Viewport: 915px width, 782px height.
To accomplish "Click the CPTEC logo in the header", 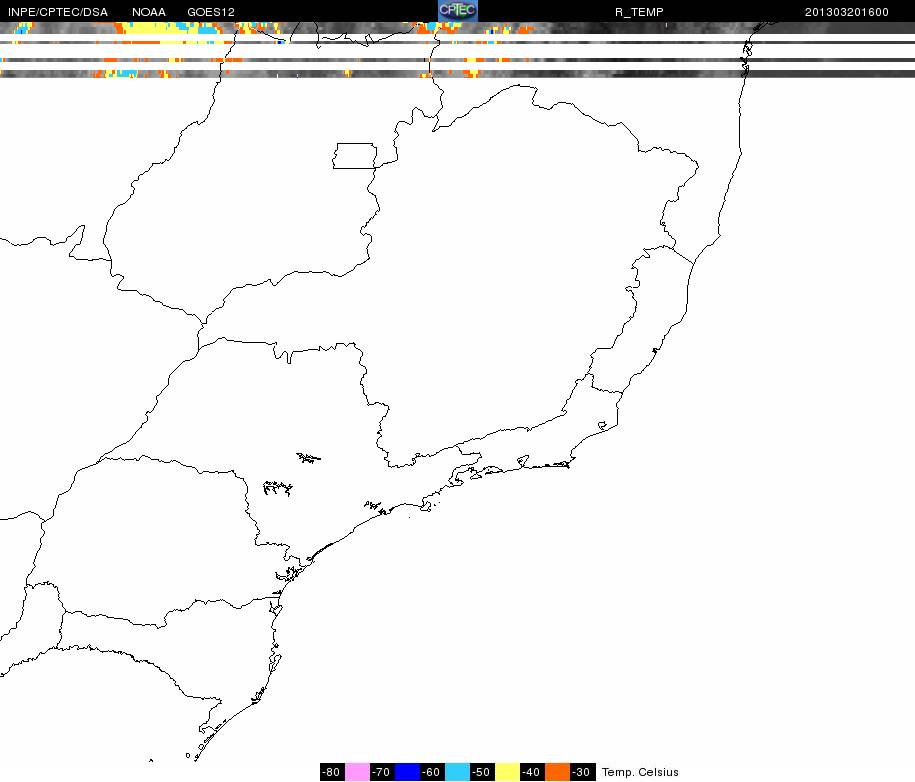I will point(458,11).
